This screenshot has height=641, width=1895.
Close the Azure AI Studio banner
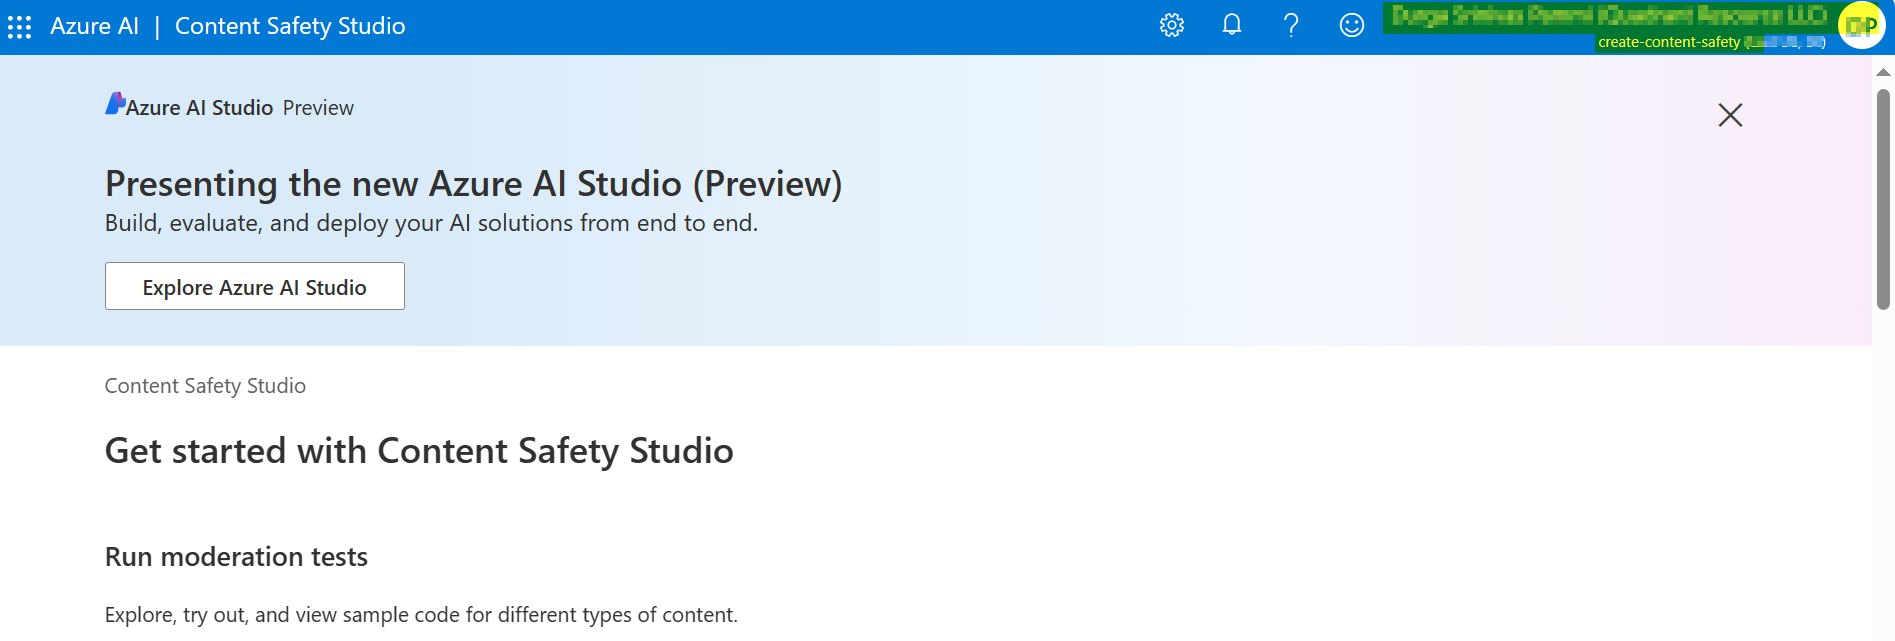(1730, 115)
